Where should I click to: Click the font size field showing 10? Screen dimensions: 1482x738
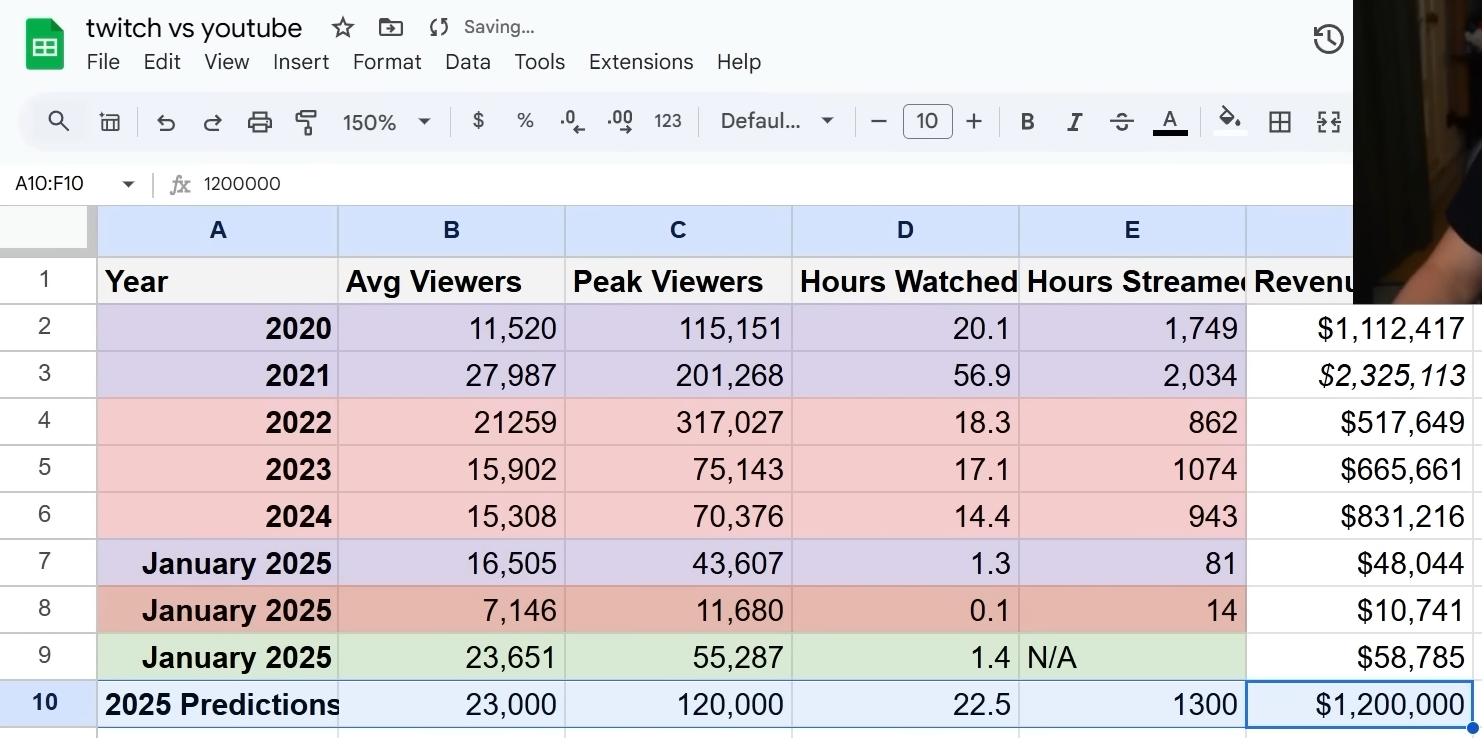click(927, 122)
